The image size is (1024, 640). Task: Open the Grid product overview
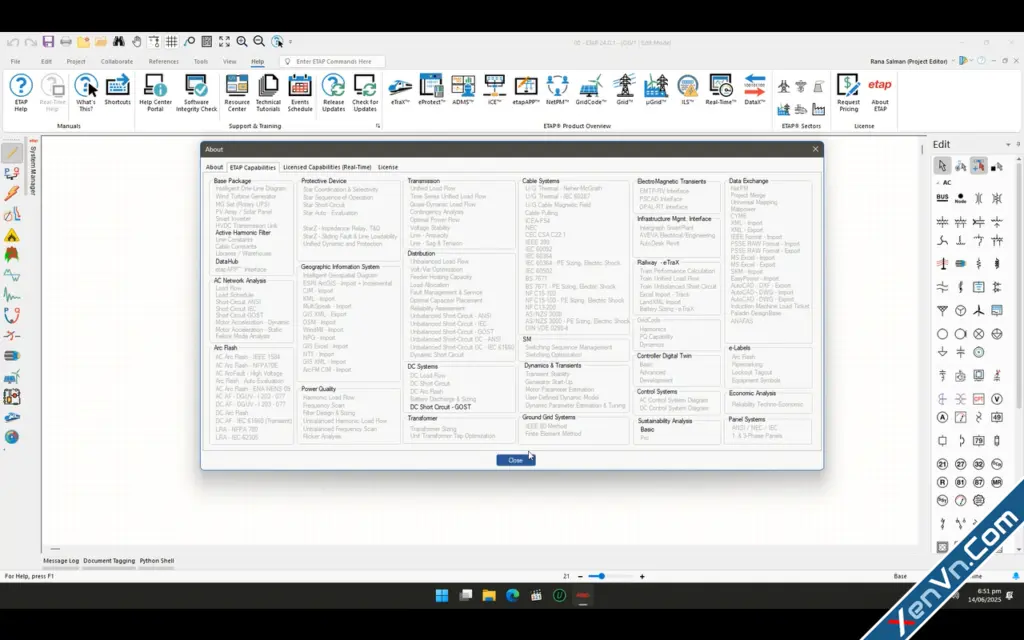(x=624, y=89)
